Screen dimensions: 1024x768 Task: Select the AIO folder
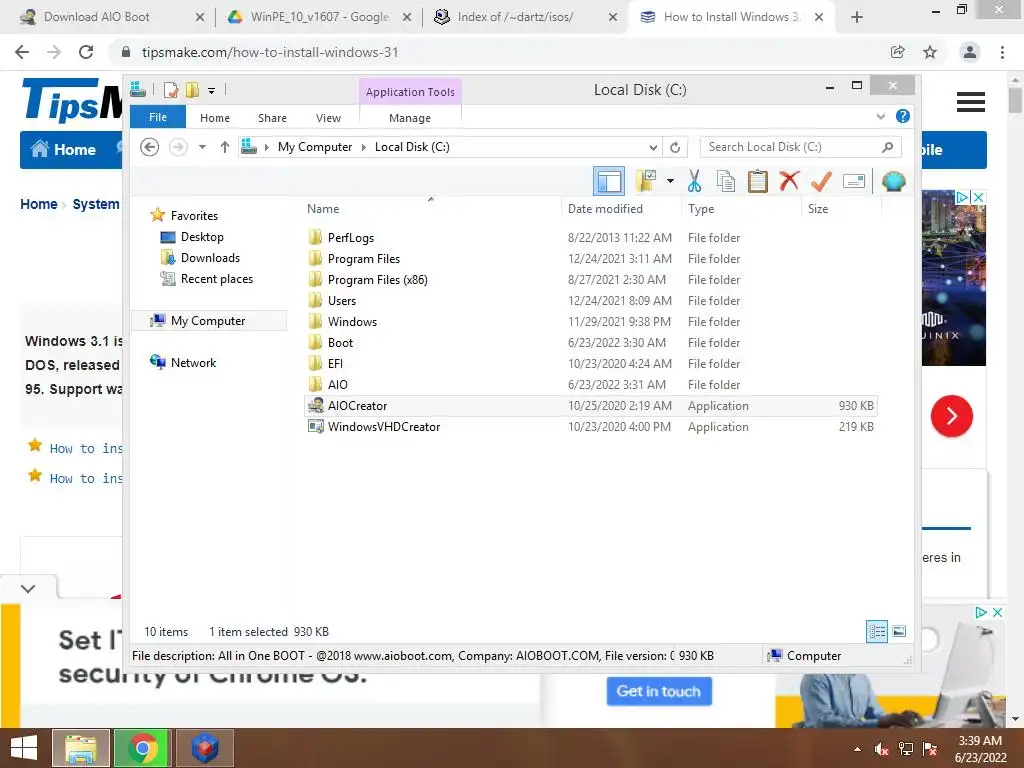tap(338, 385)
